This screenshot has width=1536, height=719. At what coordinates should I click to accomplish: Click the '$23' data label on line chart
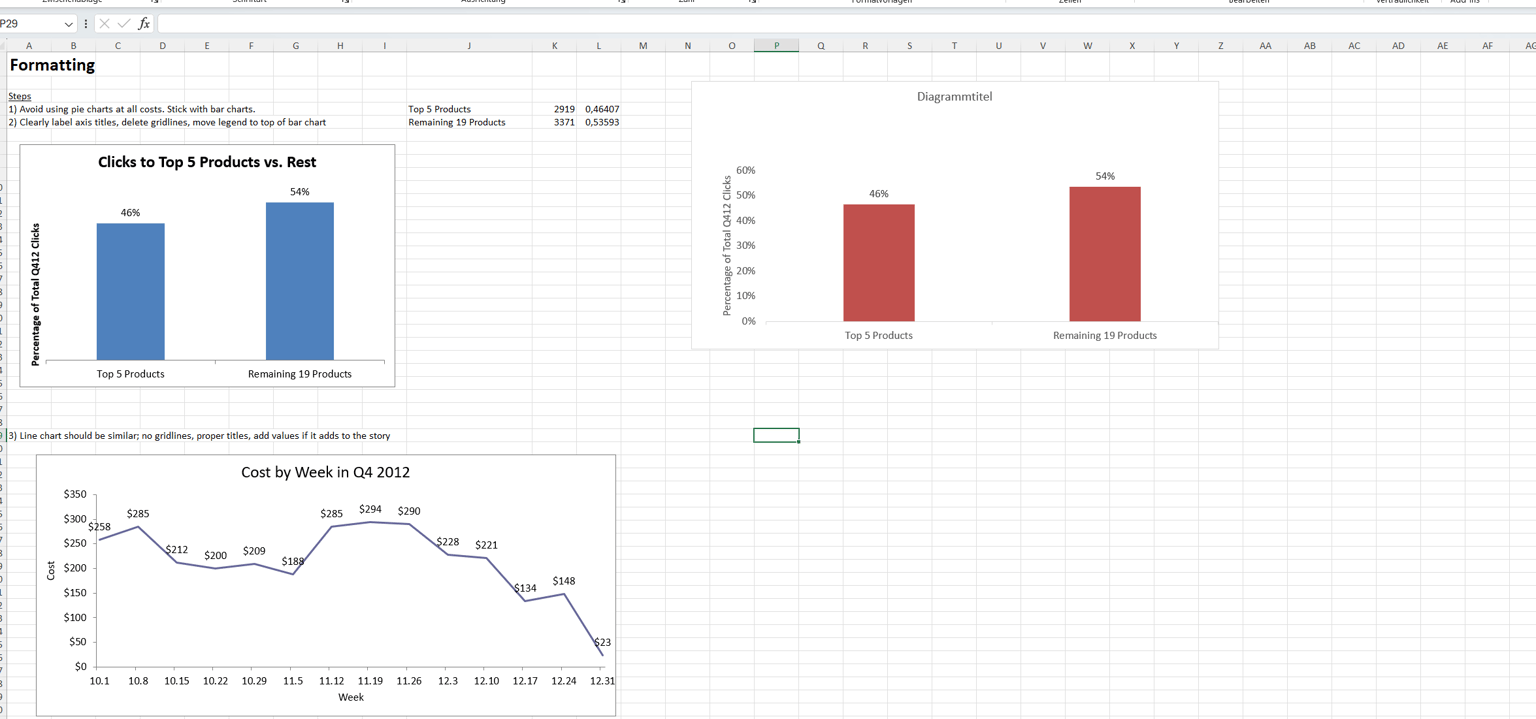(x=603, y=642)
